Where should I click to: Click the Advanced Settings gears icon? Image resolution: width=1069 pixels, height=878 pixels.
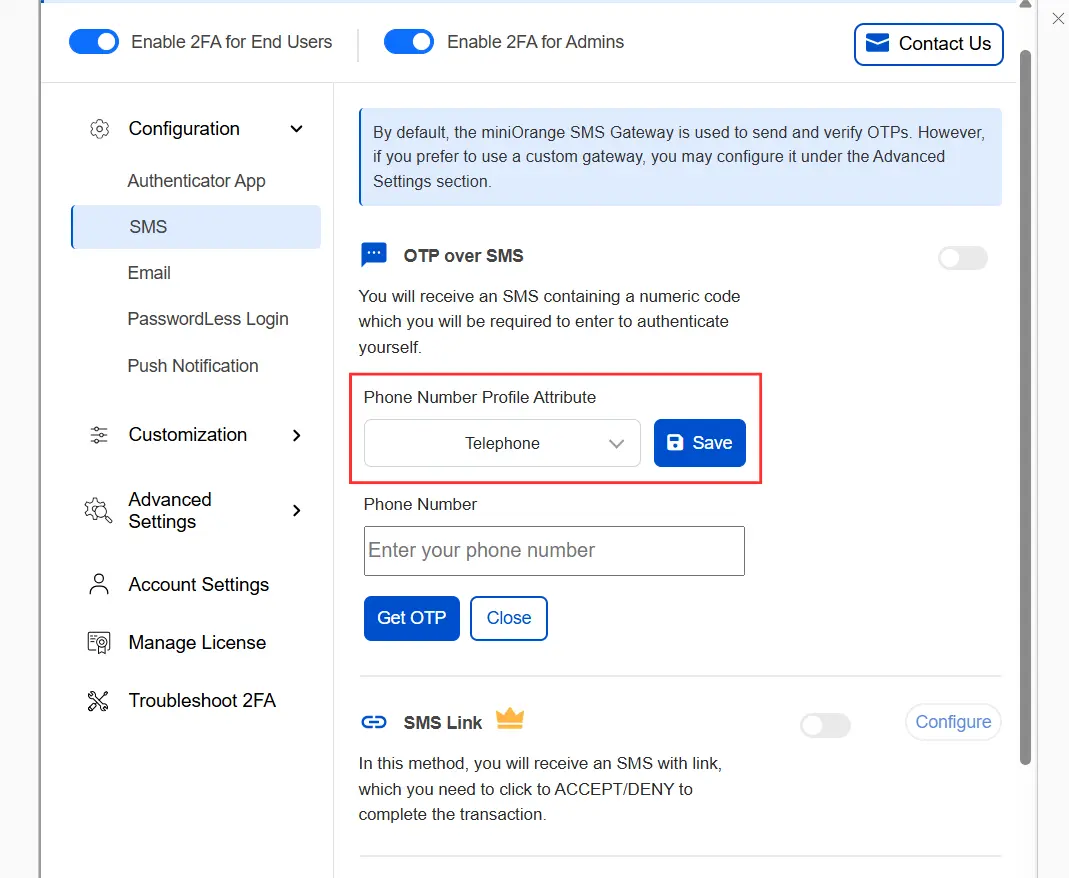tap(98, 510)
